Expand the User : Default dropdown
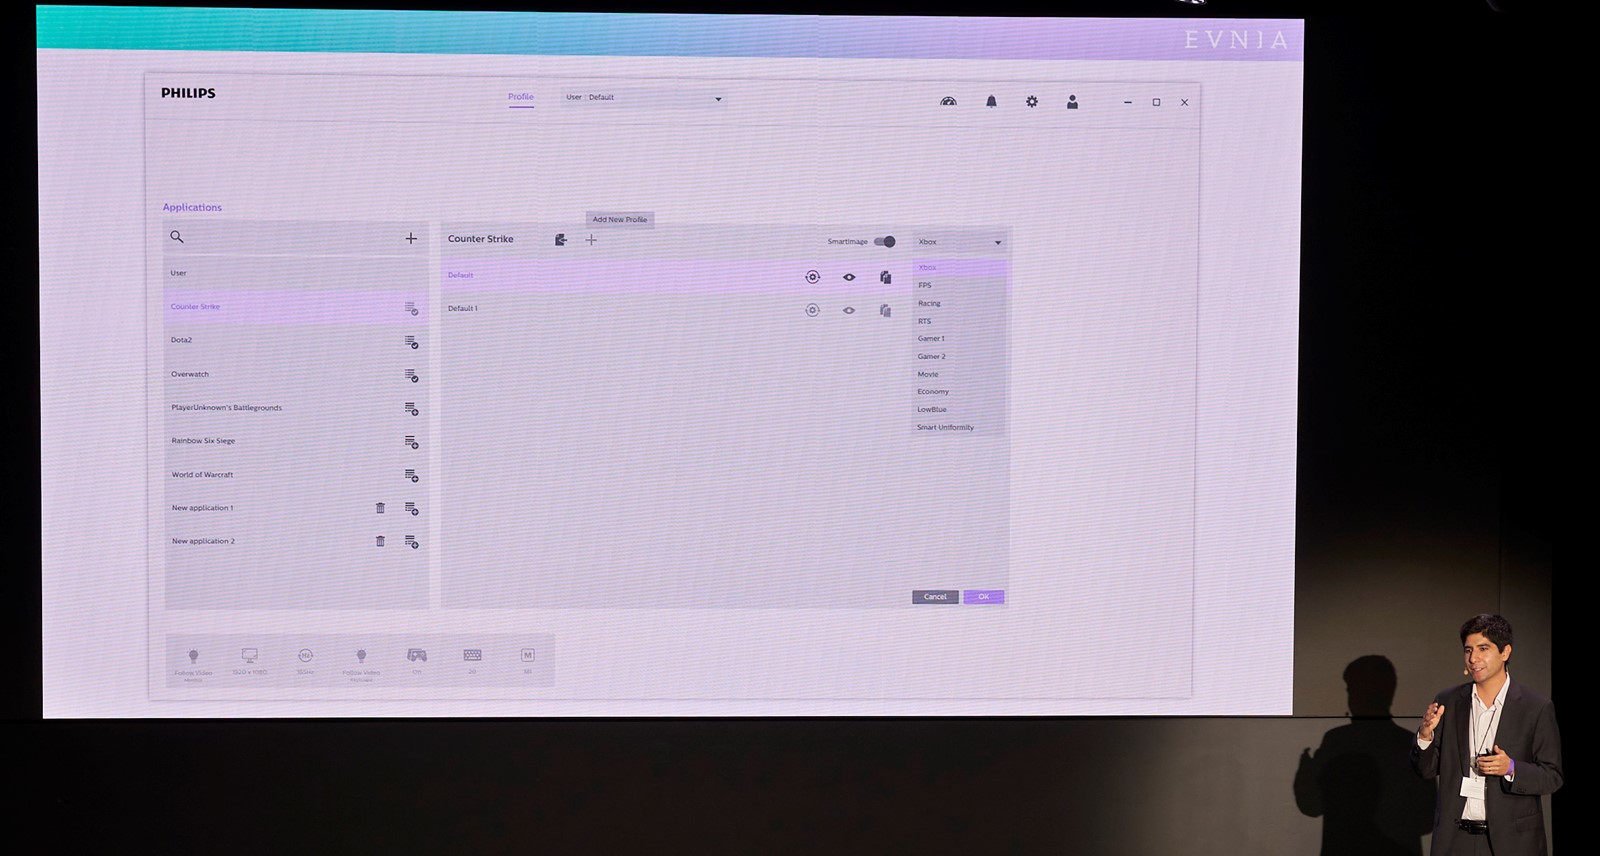 click(x=643, y=98)
